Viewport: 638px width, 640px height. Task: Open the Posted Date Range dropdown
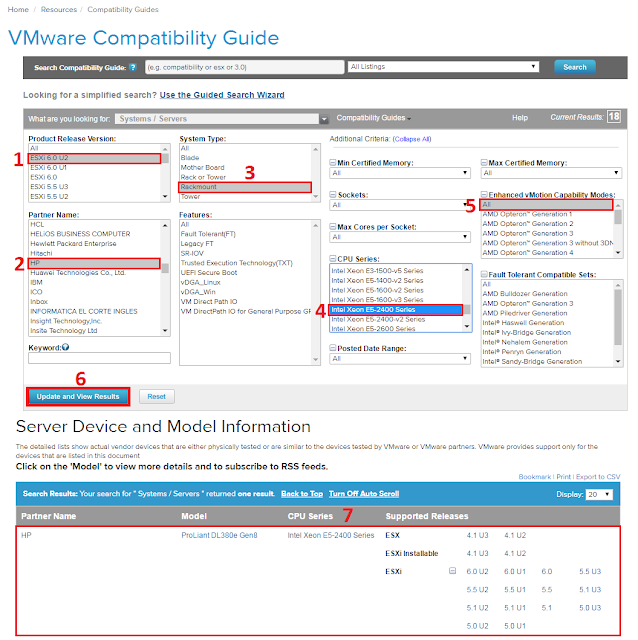[x=400, y=359]
